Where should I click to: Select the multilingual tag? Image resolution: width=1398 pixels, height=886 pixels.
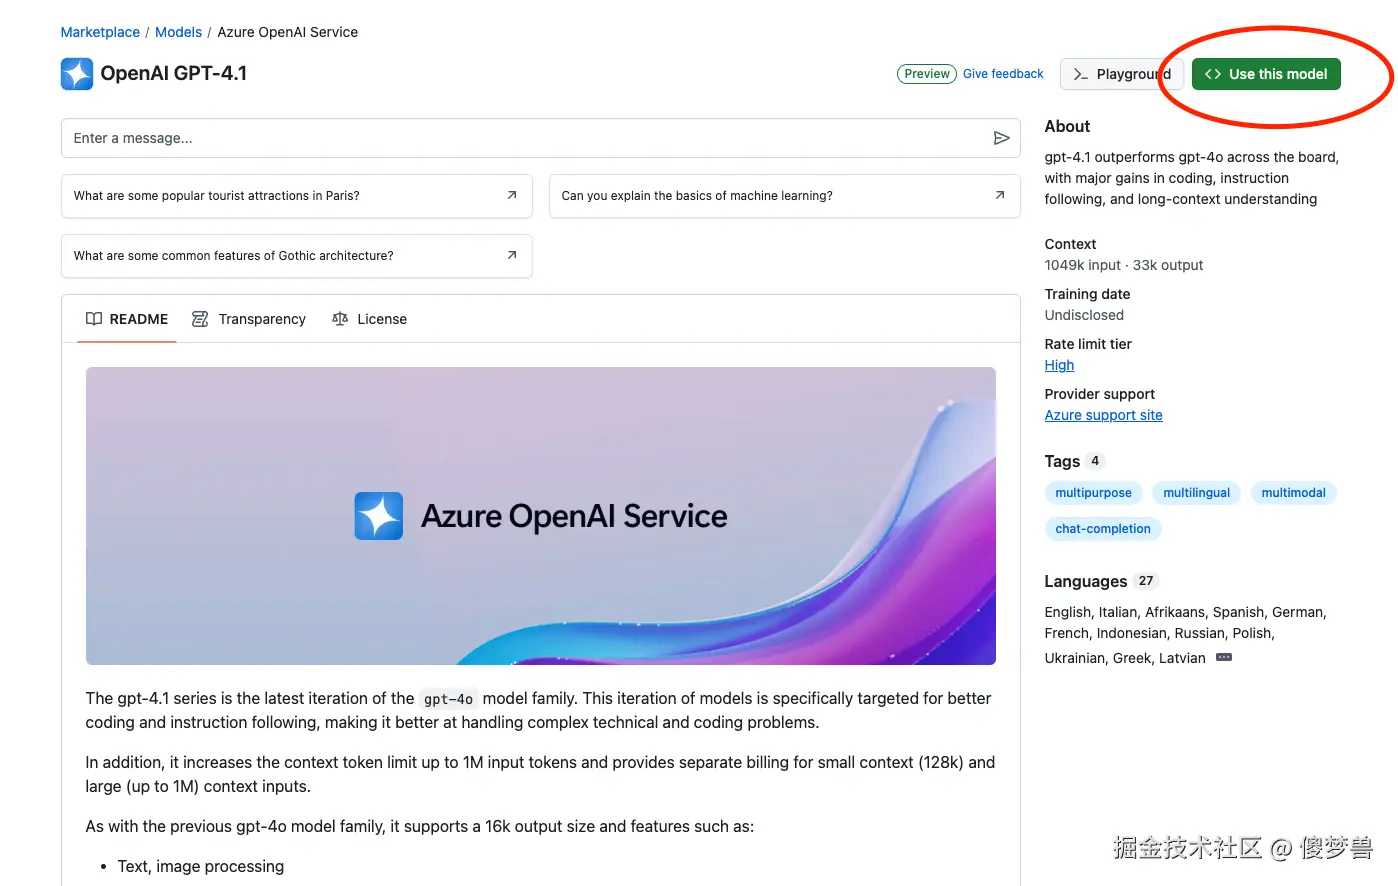click(x=1196, y=493)
